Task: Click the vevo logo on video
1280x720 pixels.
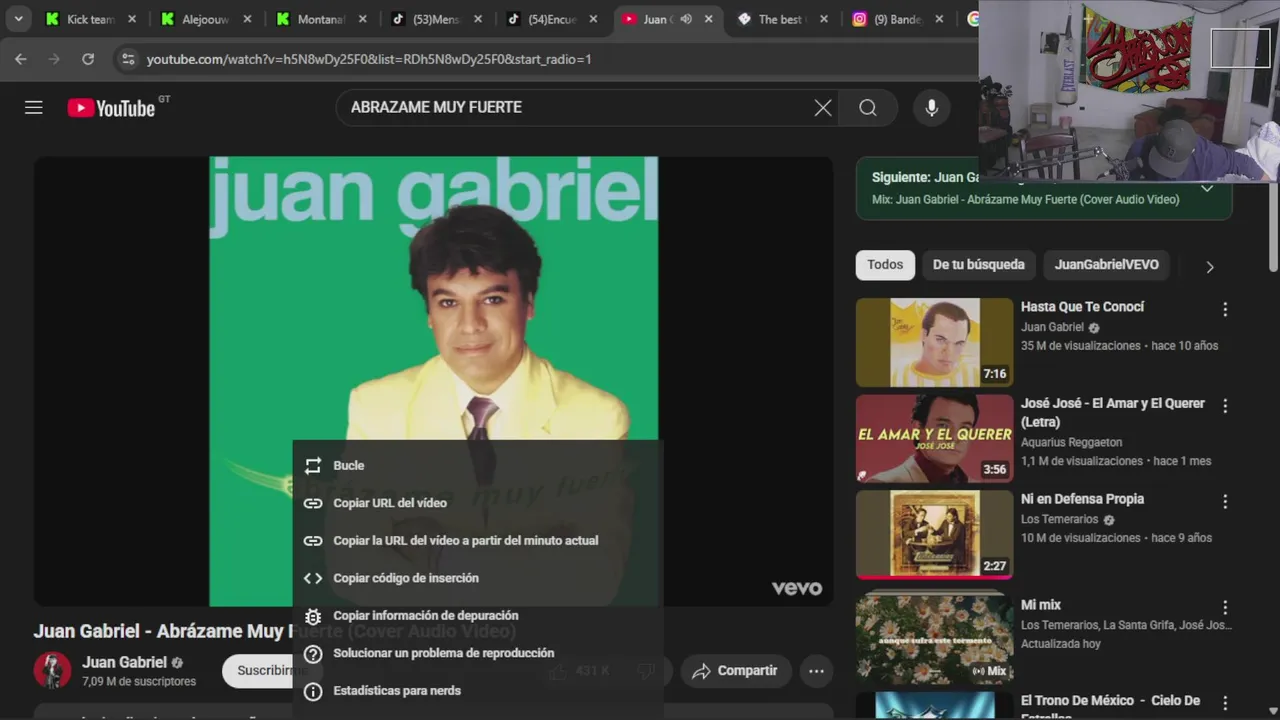Action: pos(797,588)
